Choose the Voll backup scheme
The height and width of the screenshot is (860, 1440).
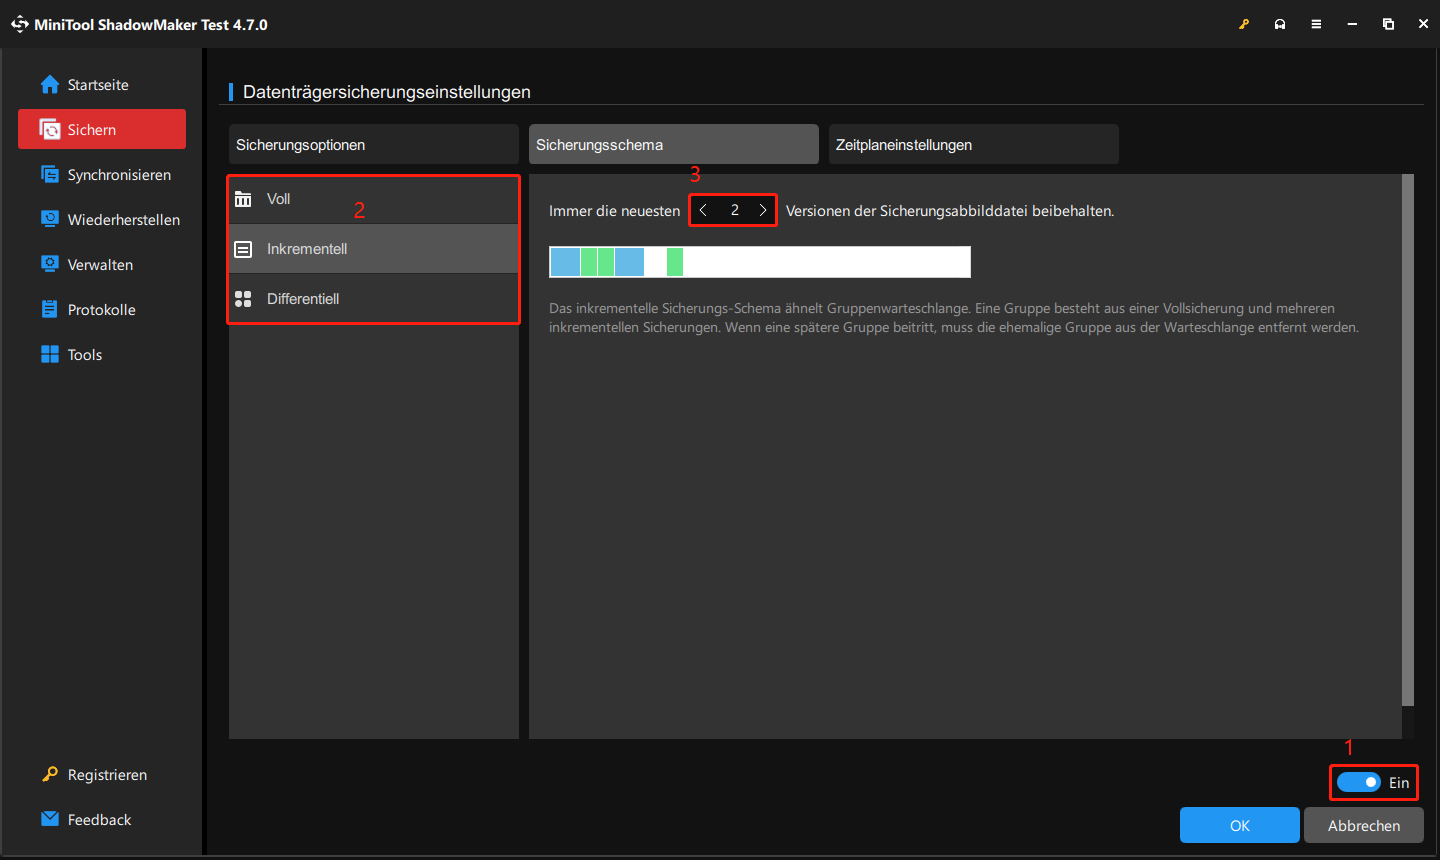point(374,199)
